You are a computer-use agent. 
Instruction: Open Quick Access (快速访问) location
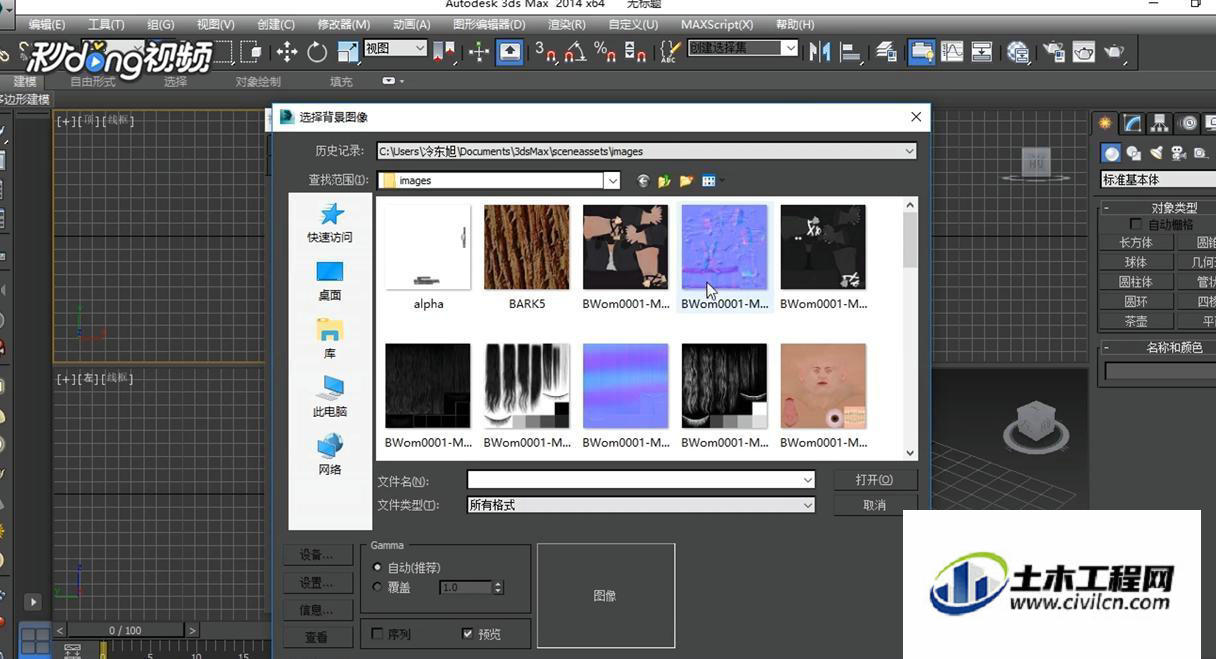(330, 223)
